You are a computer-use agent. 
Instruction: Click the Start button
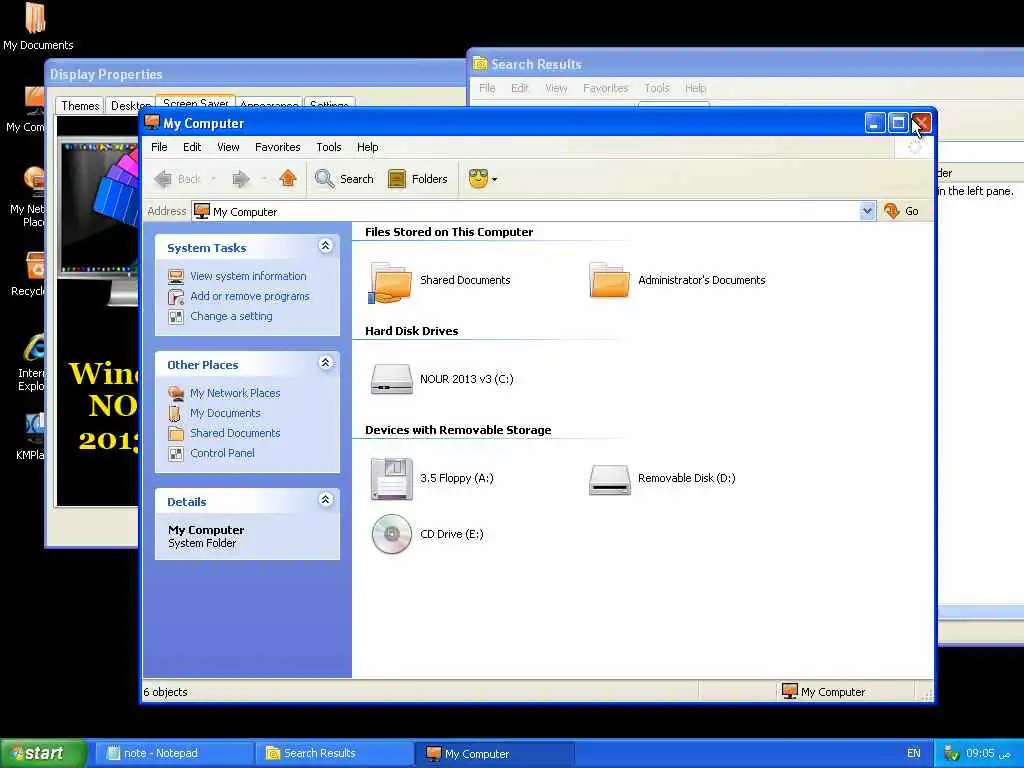(x=43, y=753)
